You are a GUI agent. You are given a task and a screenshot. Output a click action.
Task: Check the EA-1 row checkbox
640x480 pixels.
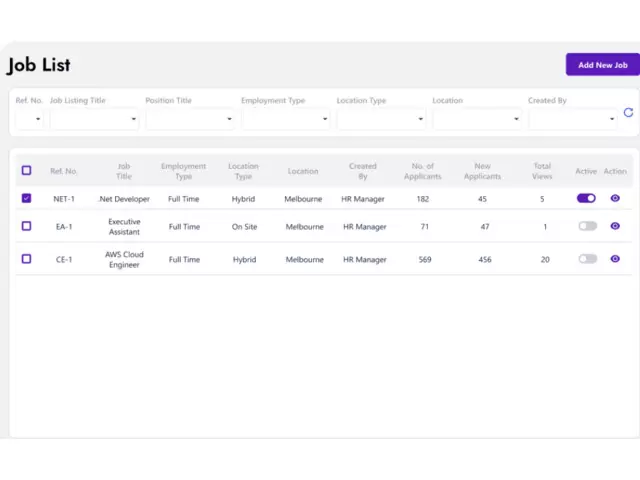pyautogui.click(x=27, y=226)
